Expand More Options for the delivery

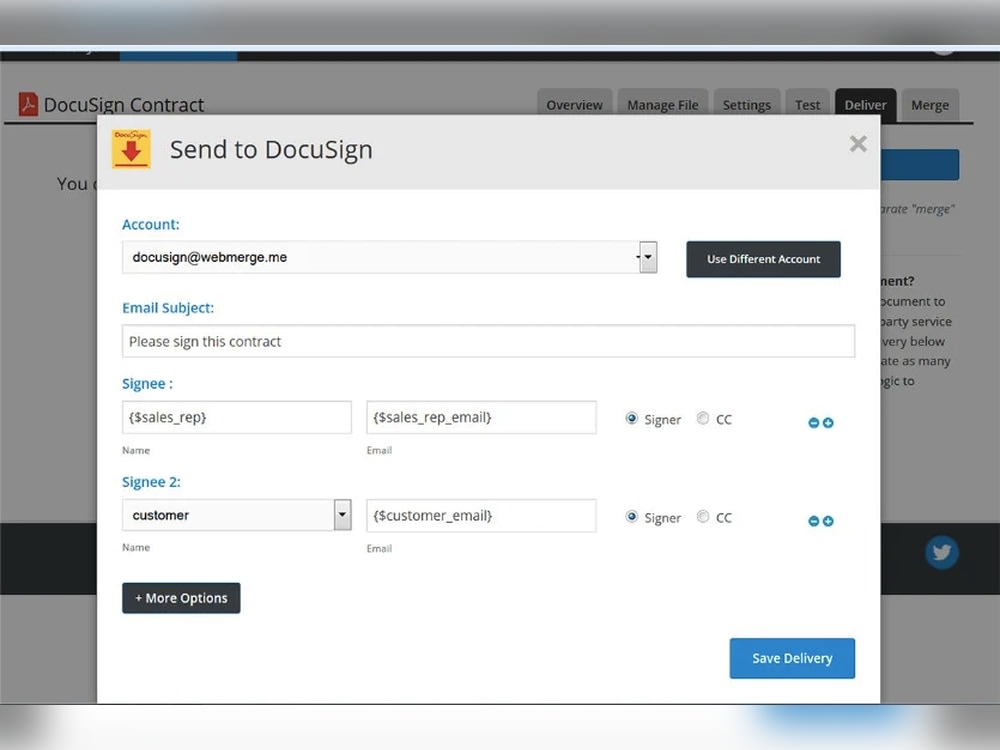tap(181, 597)
